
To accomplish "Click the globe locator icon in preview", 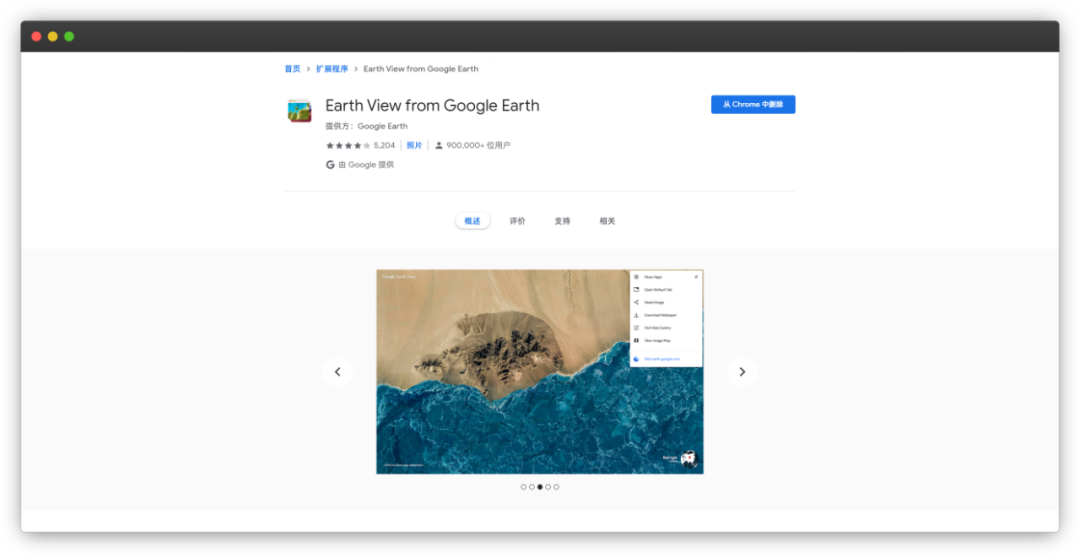I will (x=689, y=459).
